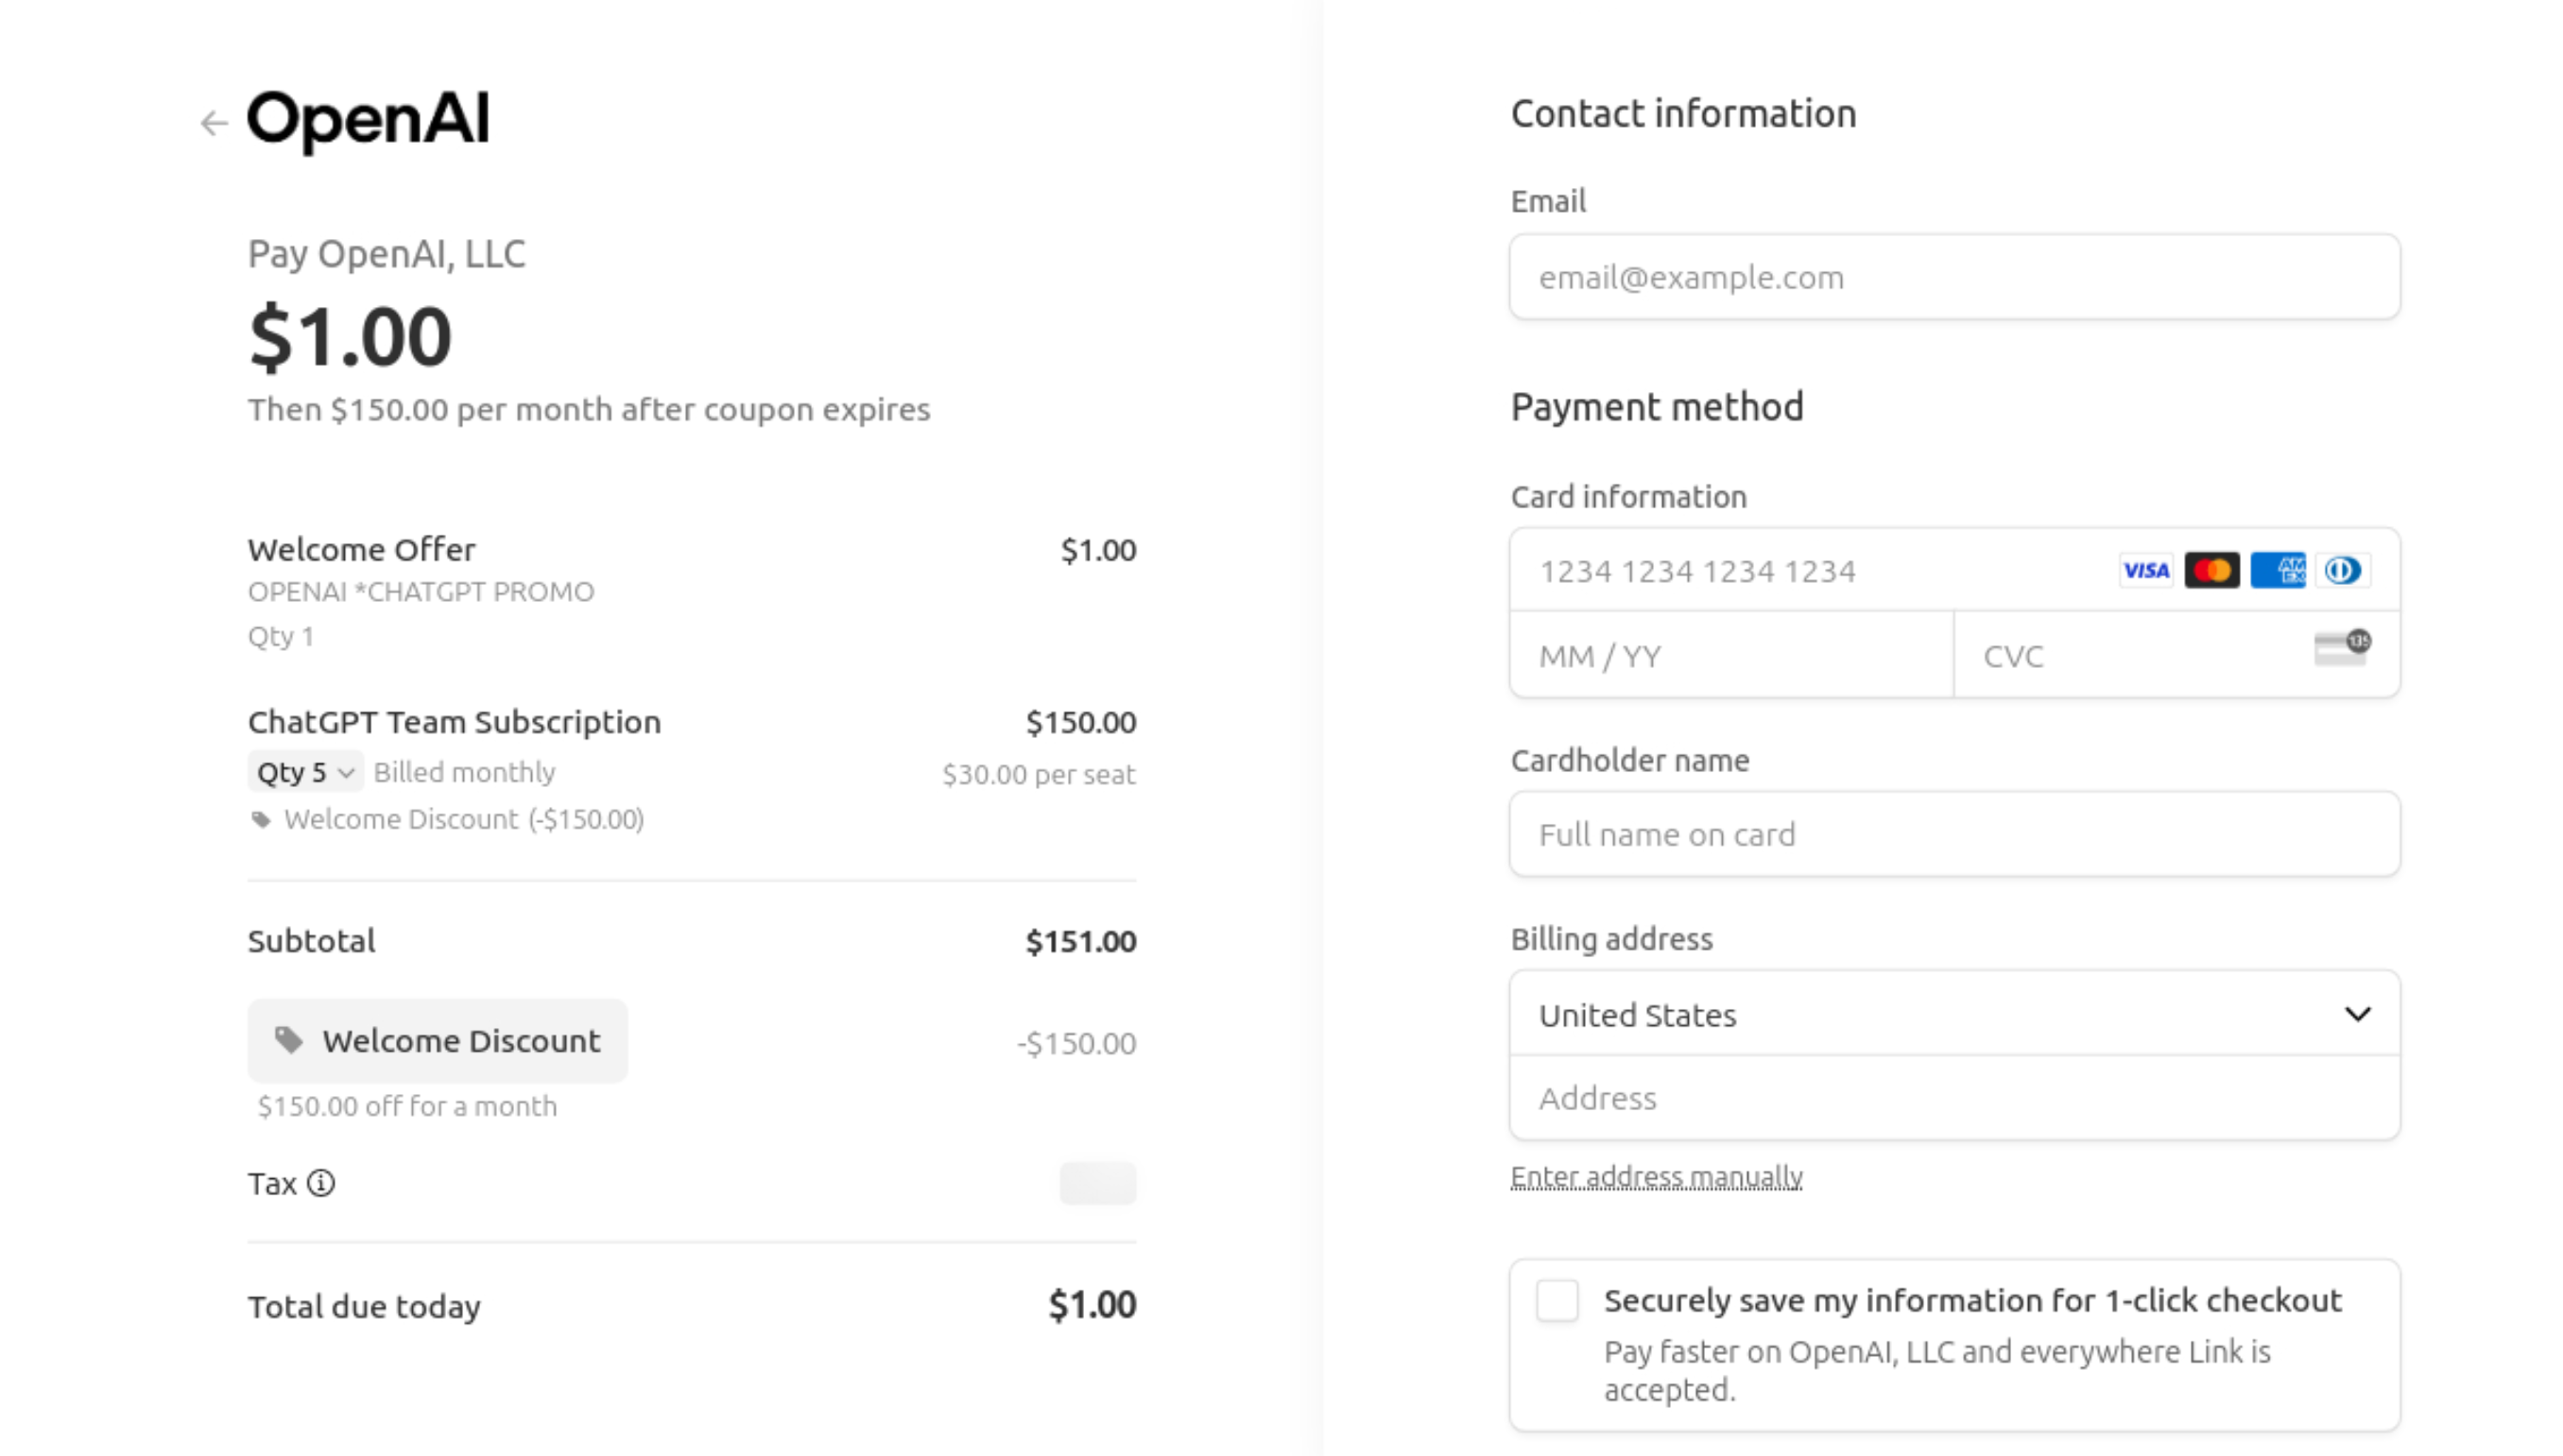Viewport: 2563px width, 1456px height.
Task: Click tag icon in Welcome Discount chip
Action: [x=289, y=1040]
